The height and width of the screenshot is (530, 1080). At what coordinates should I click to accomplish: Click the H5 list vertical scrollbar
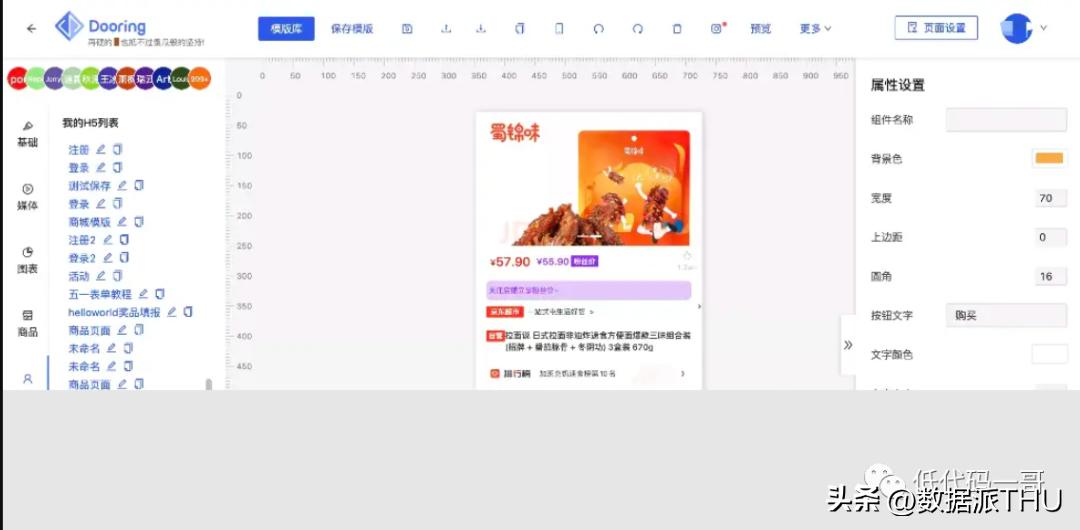(x=209, y=384)
